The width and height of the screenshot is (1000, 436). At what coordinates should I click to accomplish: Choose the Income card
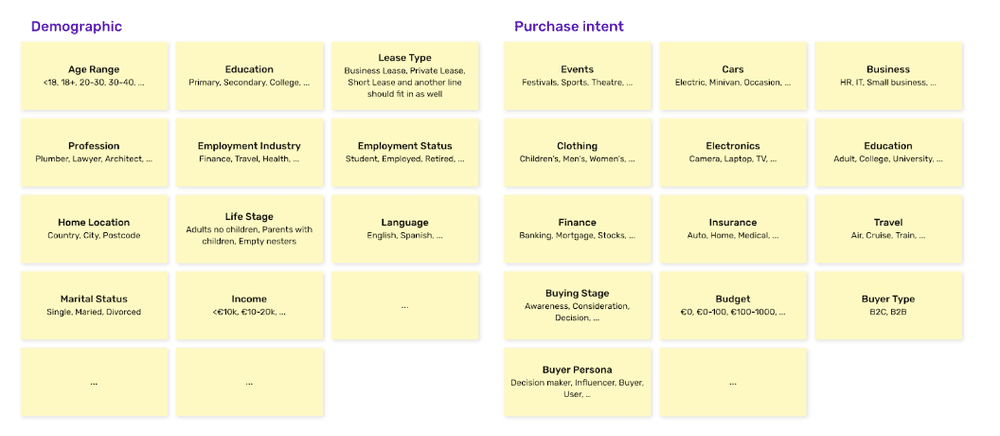pyautogui.click(x=249, y=305)
